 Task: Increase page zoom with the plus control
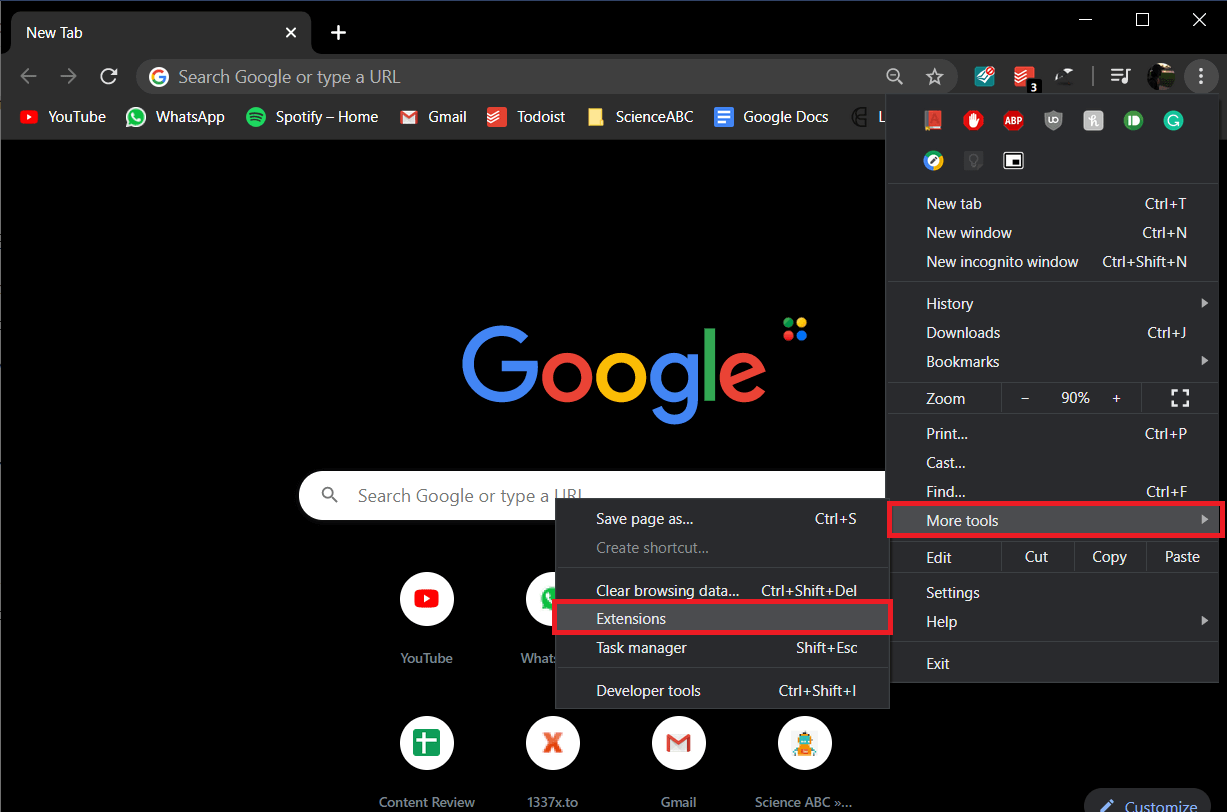pos(1117,397)
